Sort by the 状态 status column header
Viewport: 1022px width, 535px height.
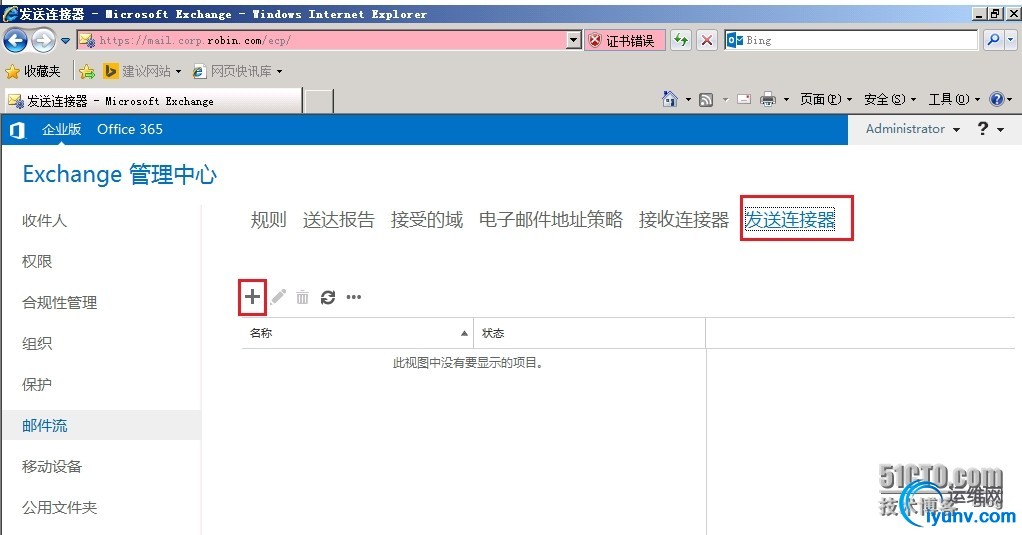589,333
